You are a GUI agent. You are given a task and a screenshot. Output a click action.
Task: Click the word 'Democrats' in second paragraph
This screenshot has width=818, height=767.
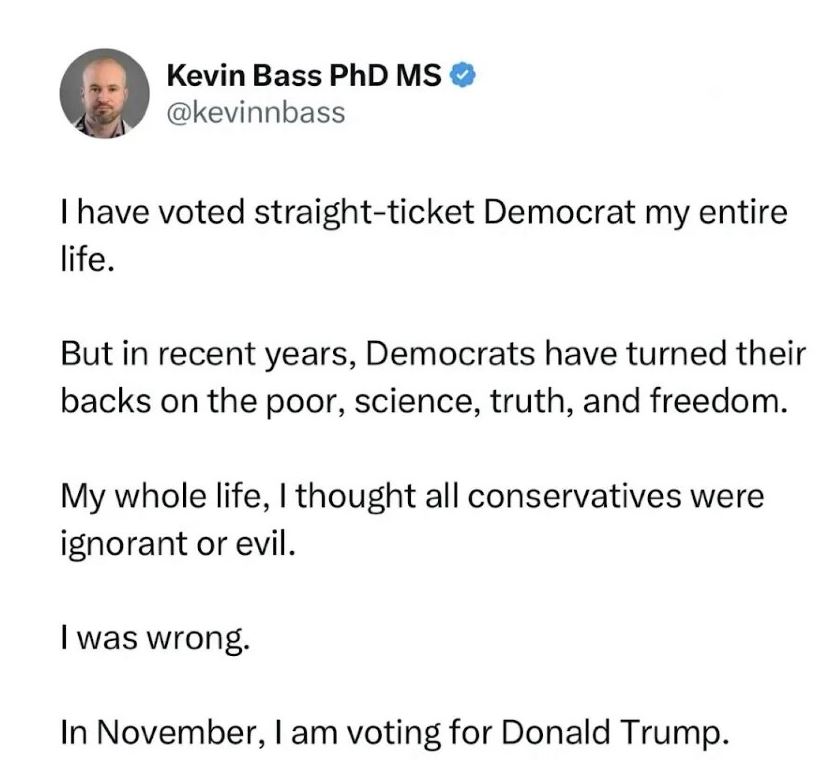click(450, 354)
